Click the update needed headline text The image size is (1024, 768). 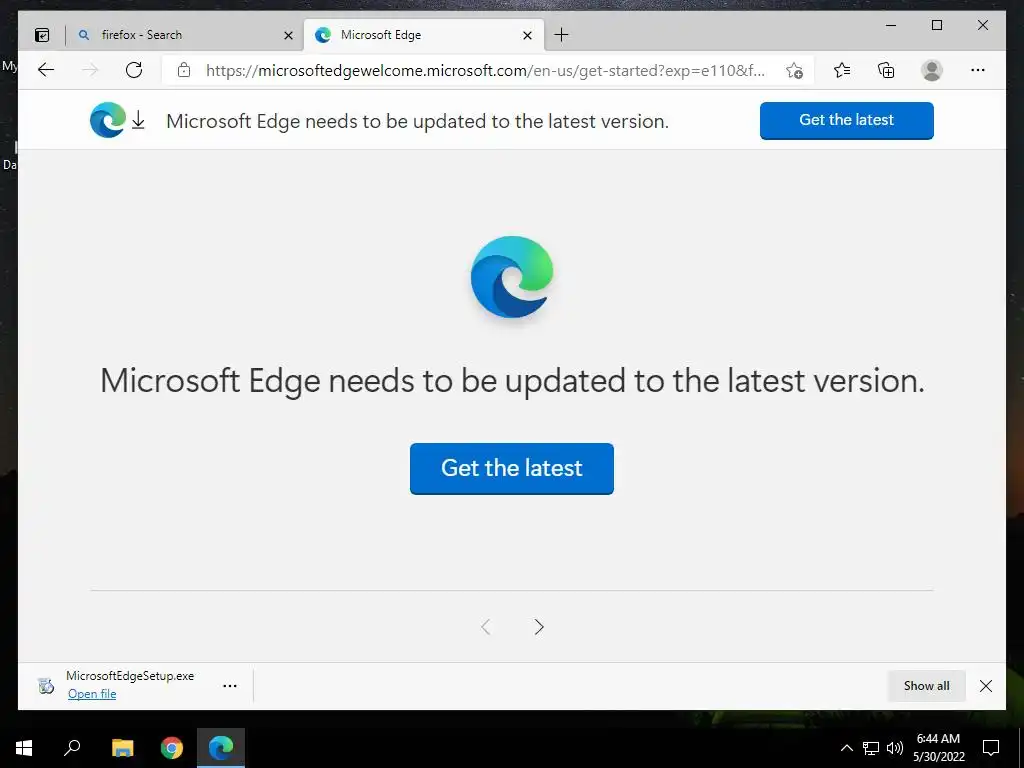click(x=512, y=381)
